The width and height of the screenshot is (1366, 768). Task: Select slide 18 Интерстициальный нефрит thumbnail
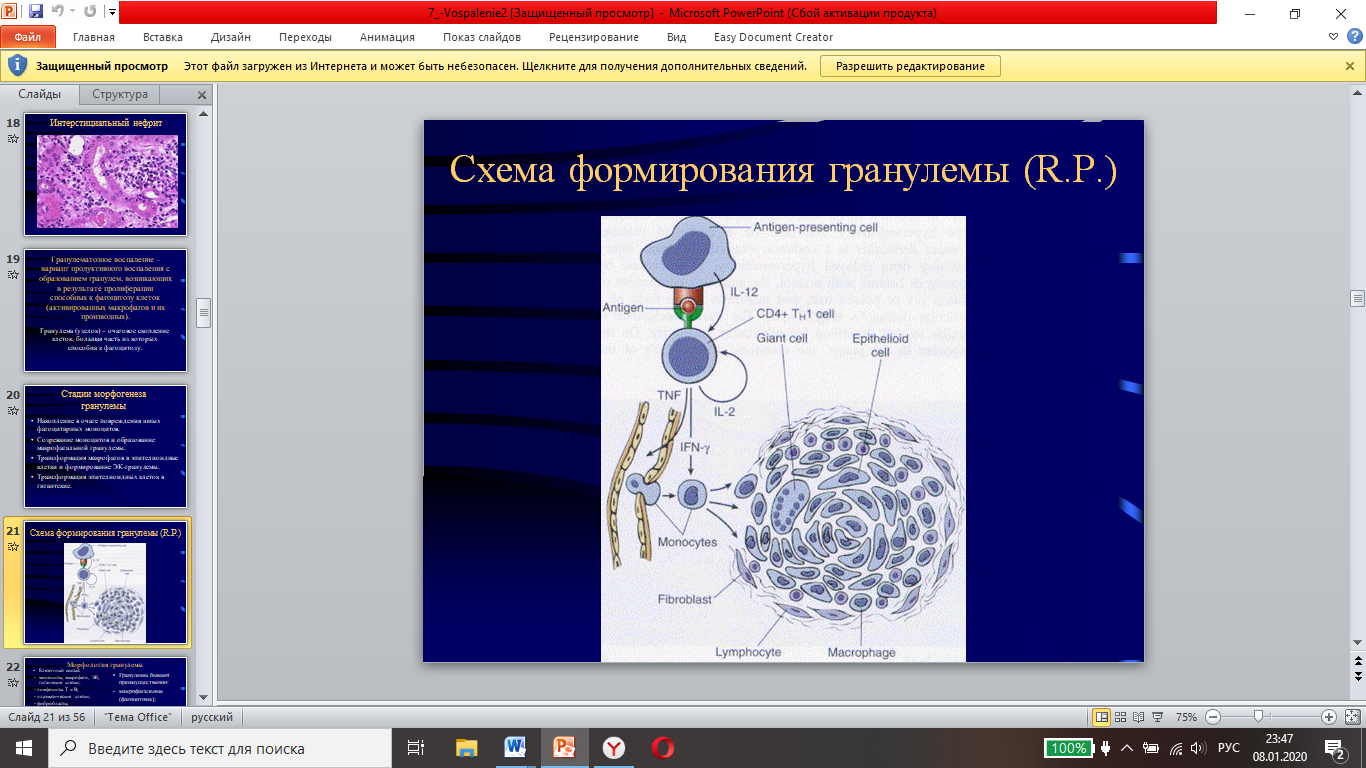106,174
